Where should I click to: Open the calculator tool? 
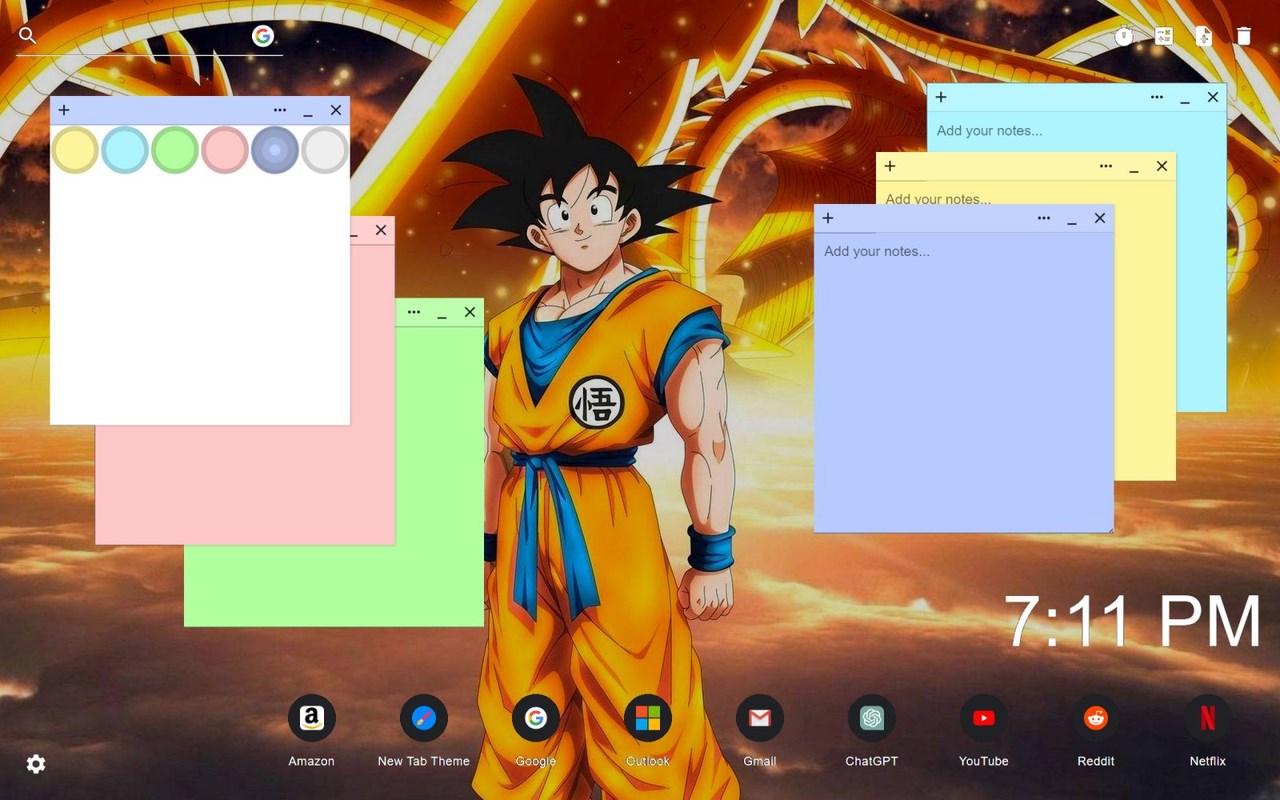click(x=1164, y=36)
